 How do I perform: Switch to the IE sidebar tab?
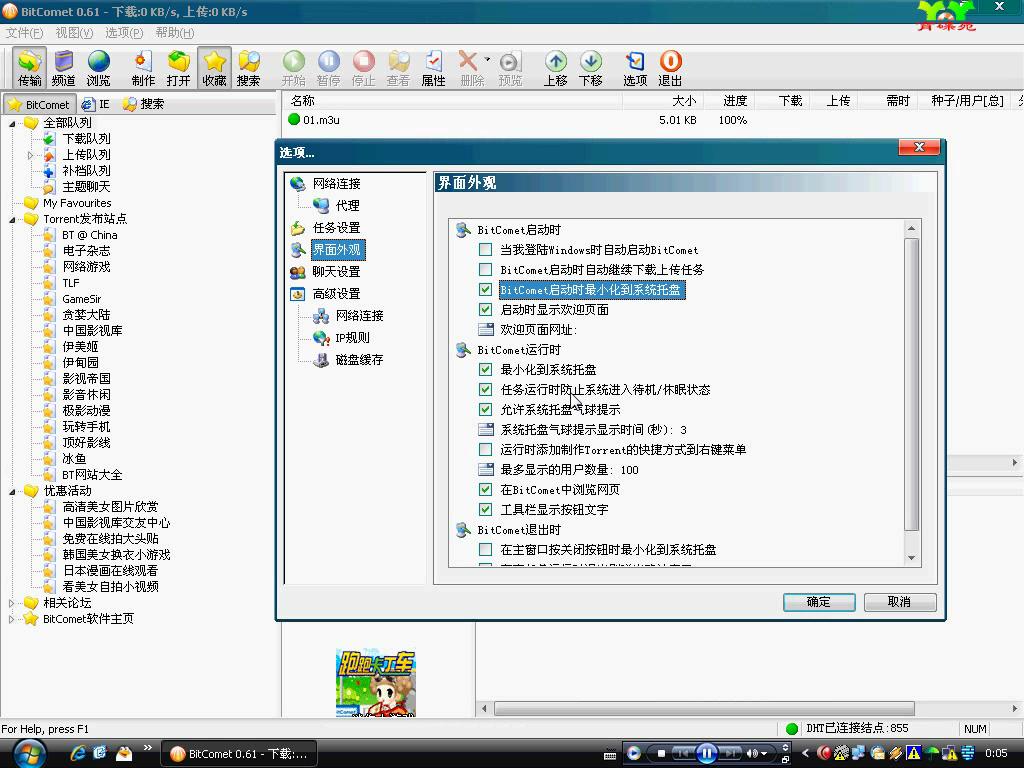[x=97, y=104]
